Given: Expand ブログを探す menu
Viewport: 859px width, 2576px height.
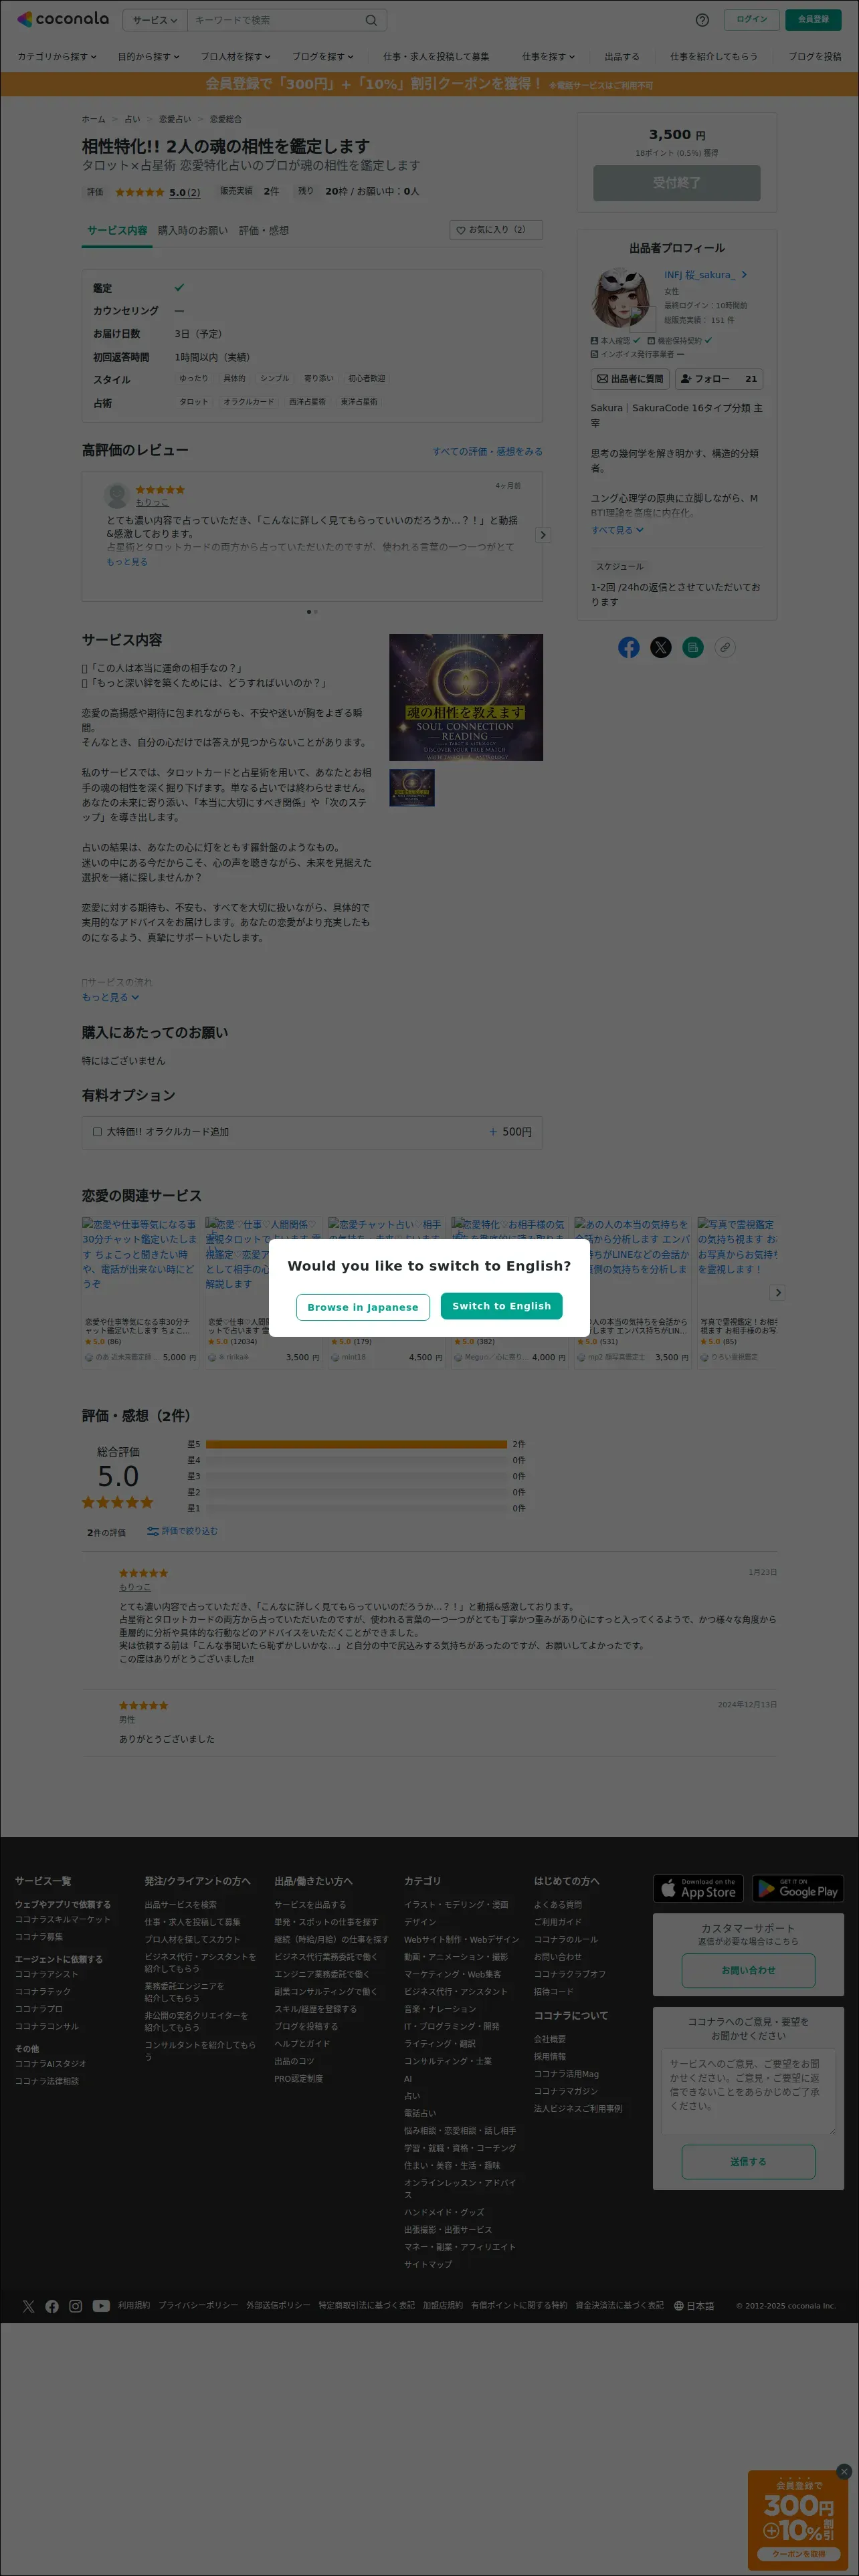Looking at the screenshot, I should coord(323,57).
